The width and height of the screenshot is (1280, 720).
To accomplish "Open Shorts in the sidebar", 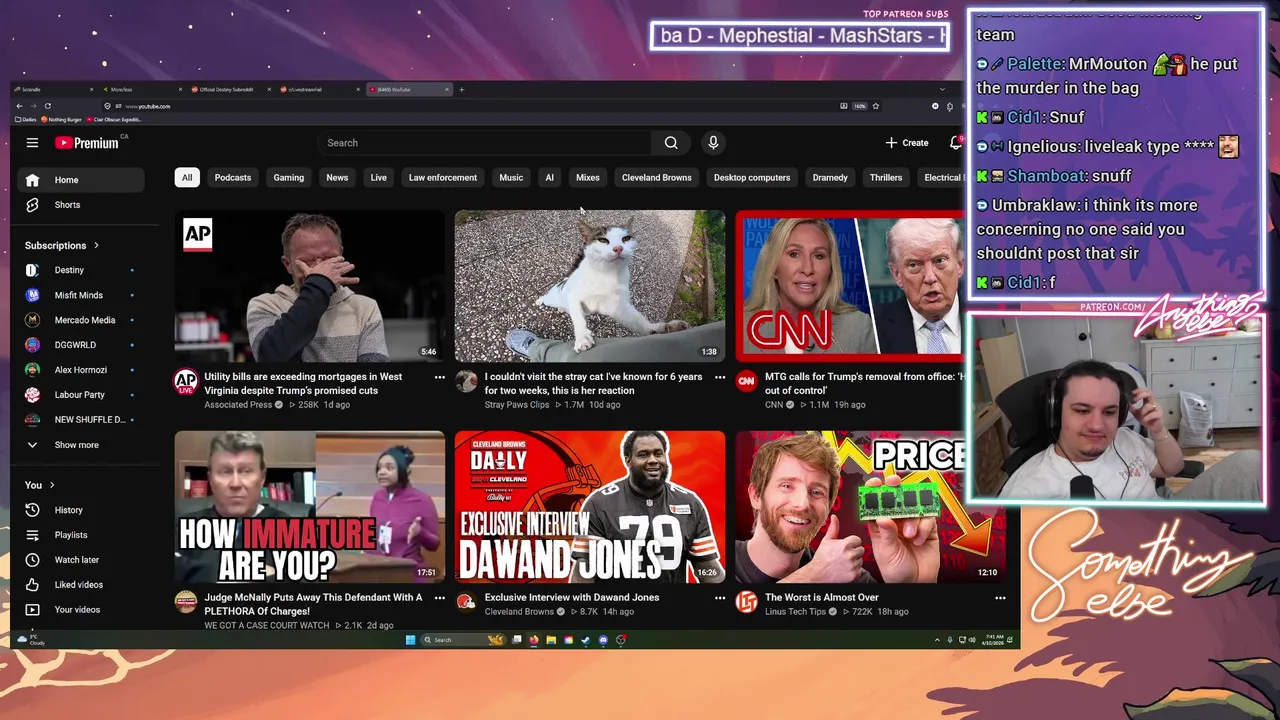I will click(81, 205).
